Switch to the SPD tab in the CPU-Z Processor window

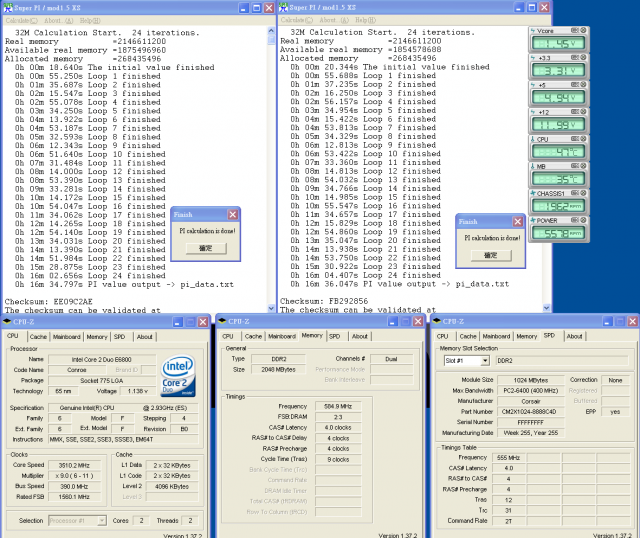[x=119, y=337]
